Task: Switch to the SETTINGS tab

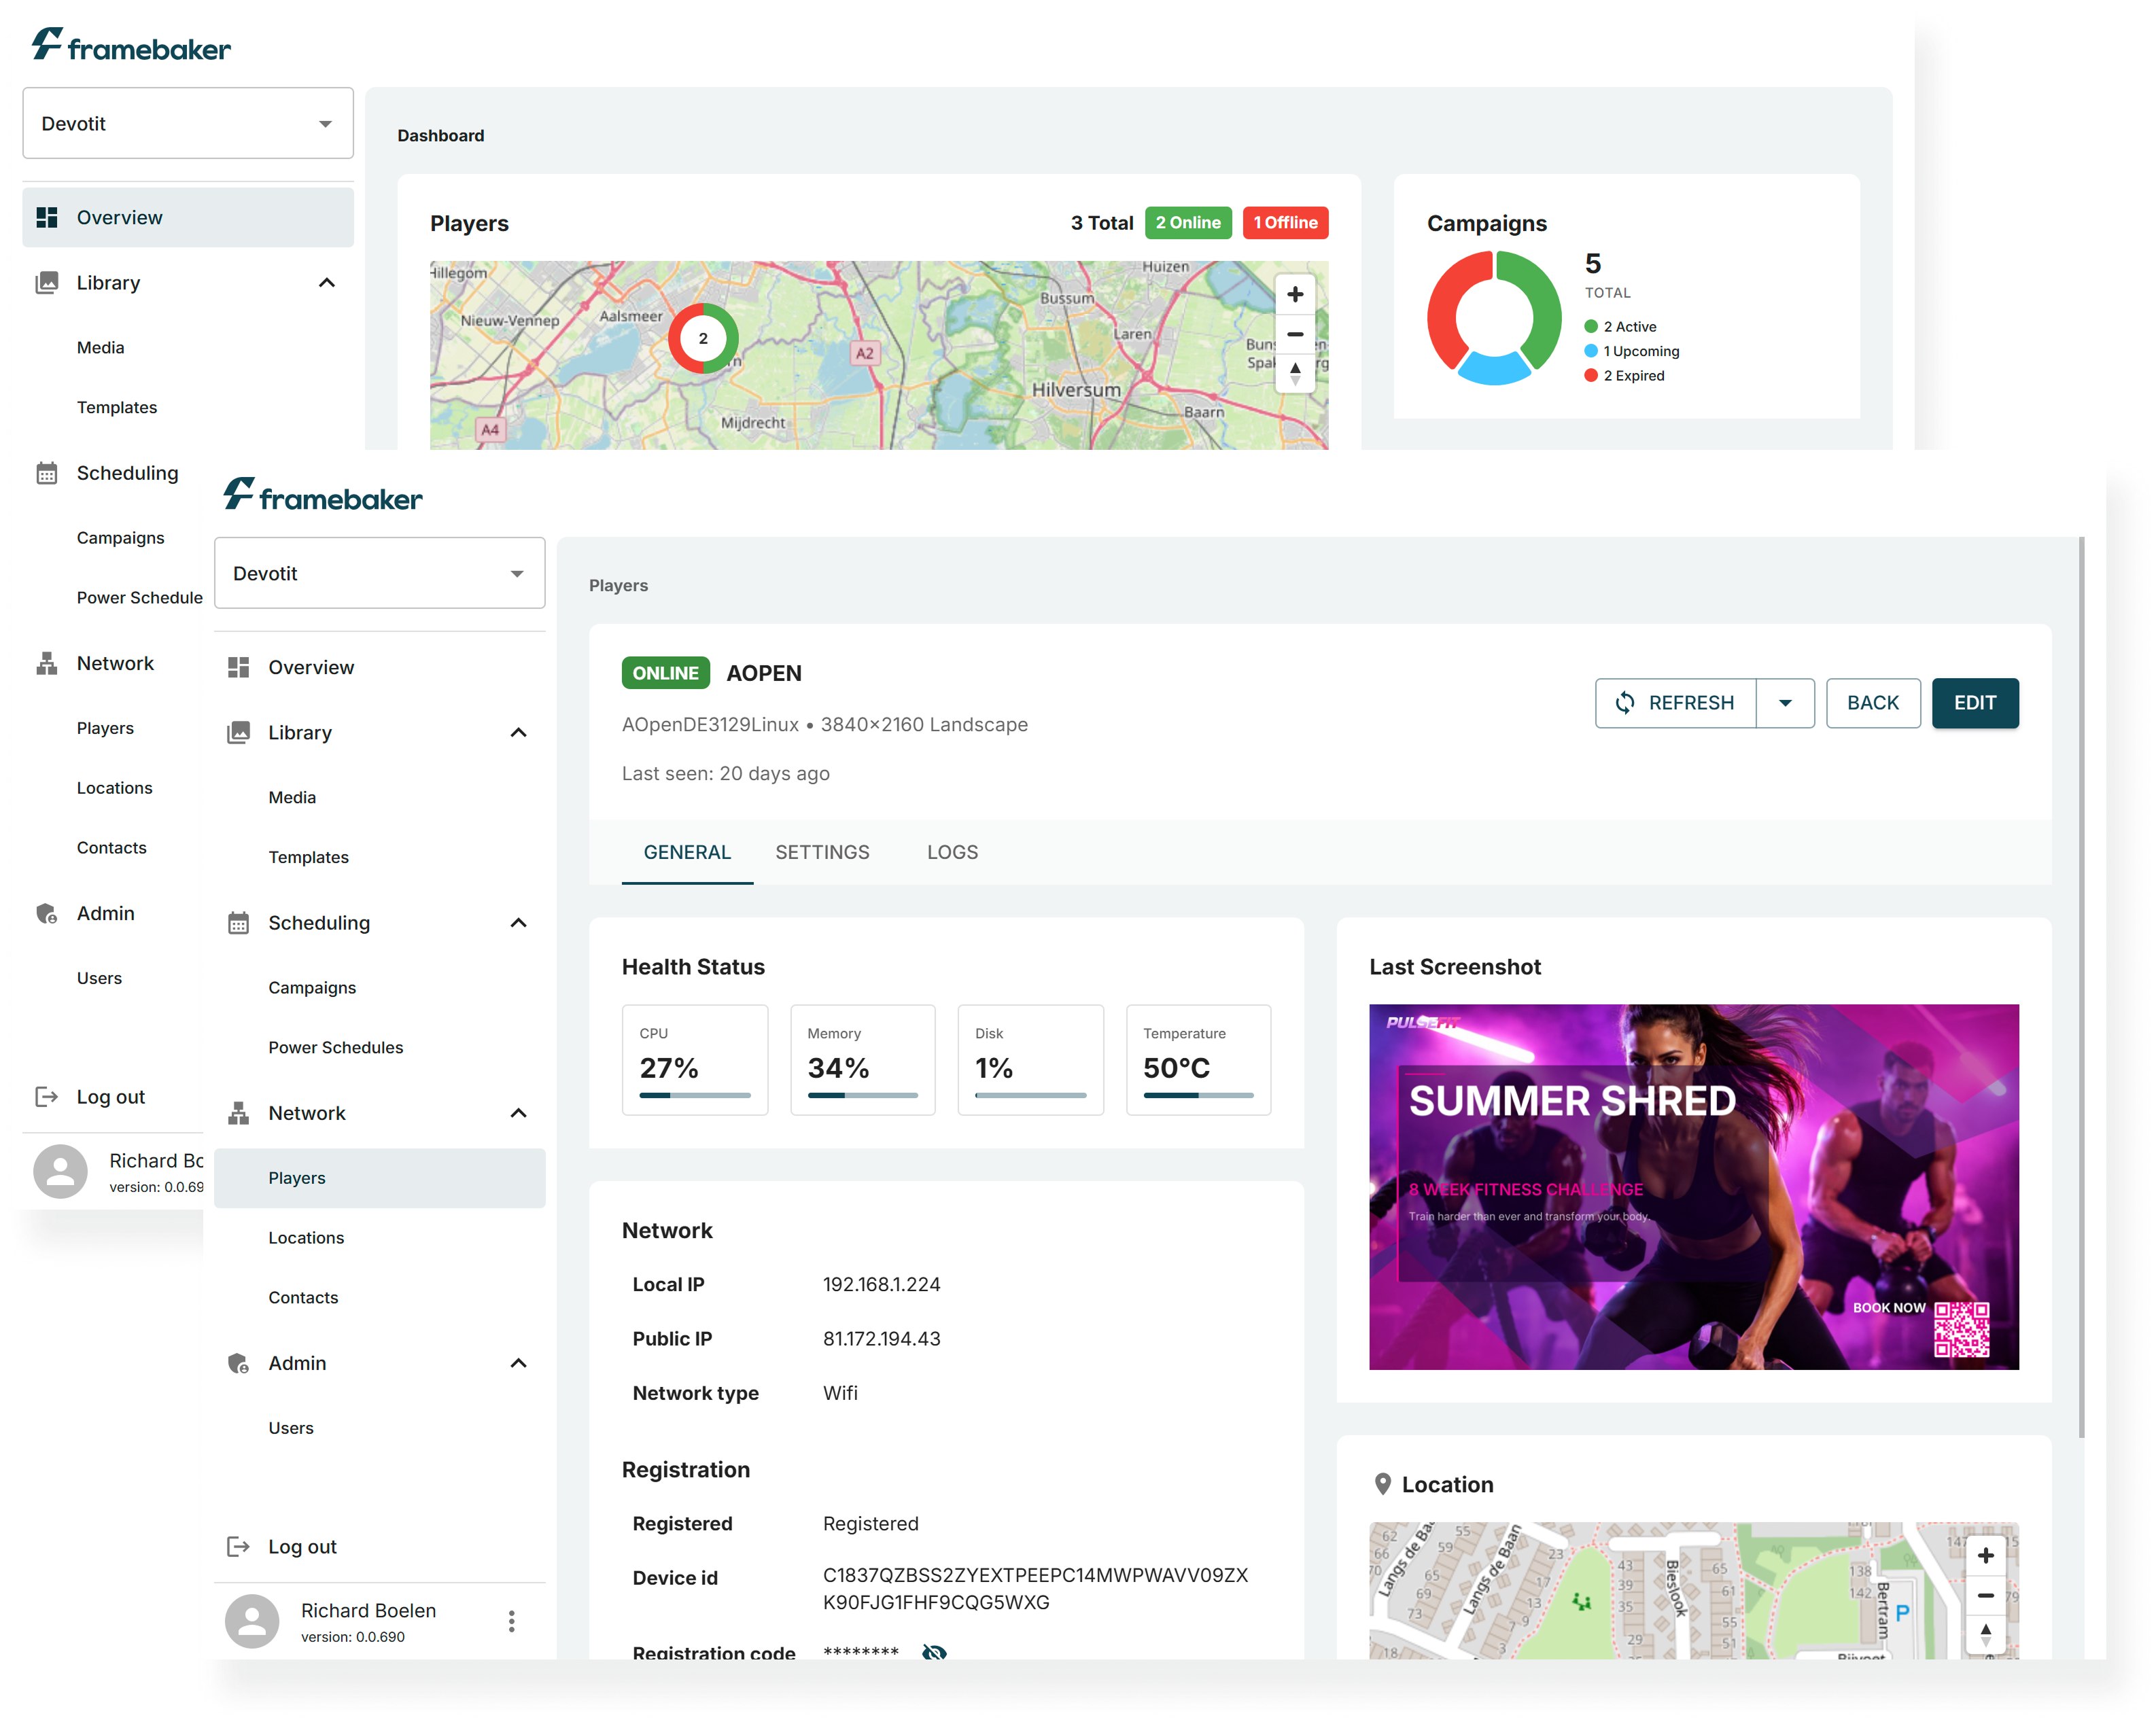Action: 822,852
